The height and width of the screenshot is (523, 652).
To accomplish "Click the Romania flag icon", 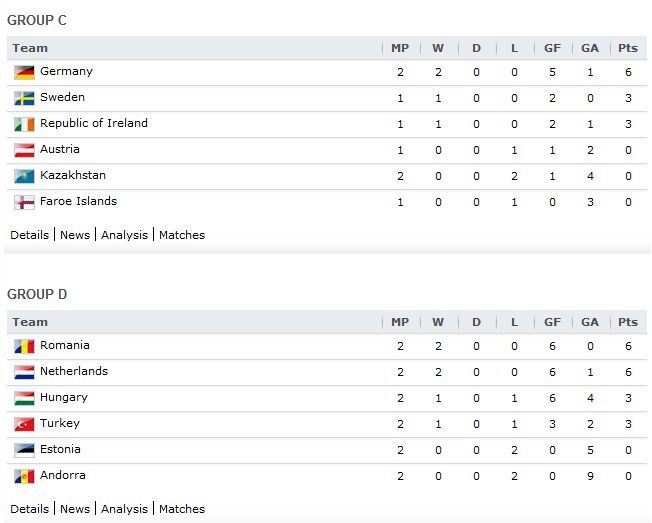I will coord(24,346).
